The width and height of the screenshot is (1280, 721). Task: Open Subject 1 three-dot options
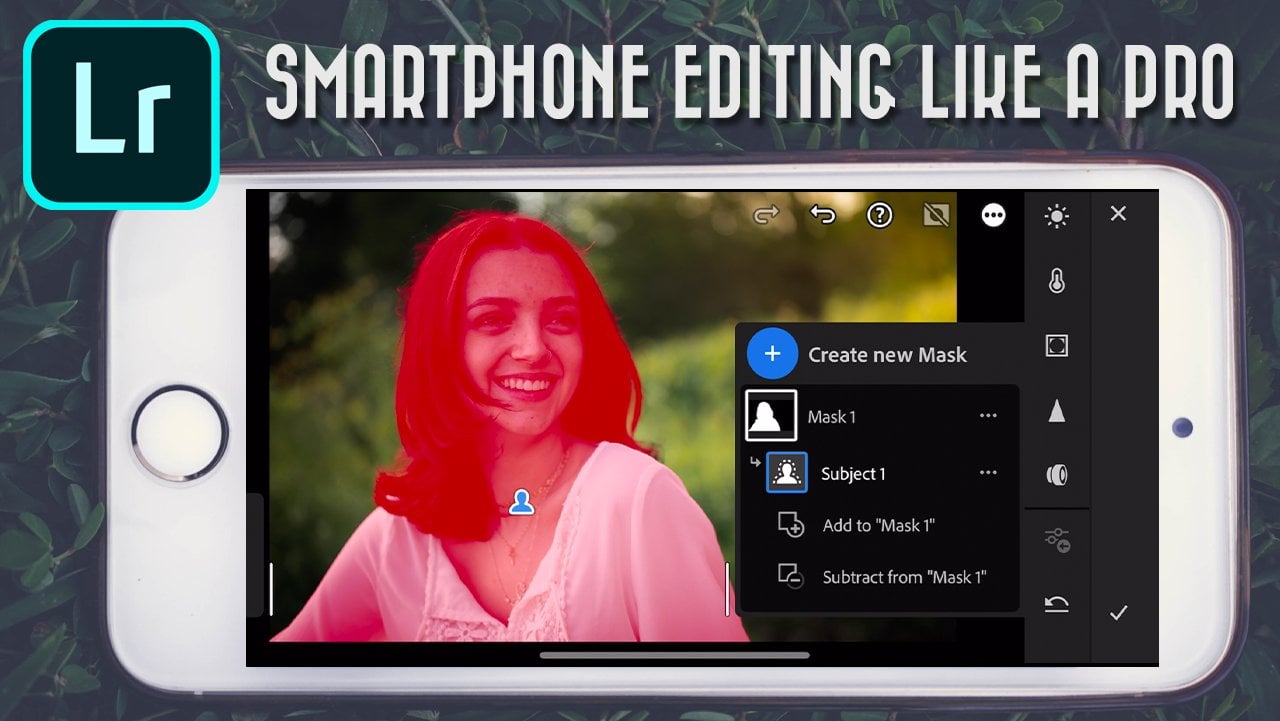point(988,473)
